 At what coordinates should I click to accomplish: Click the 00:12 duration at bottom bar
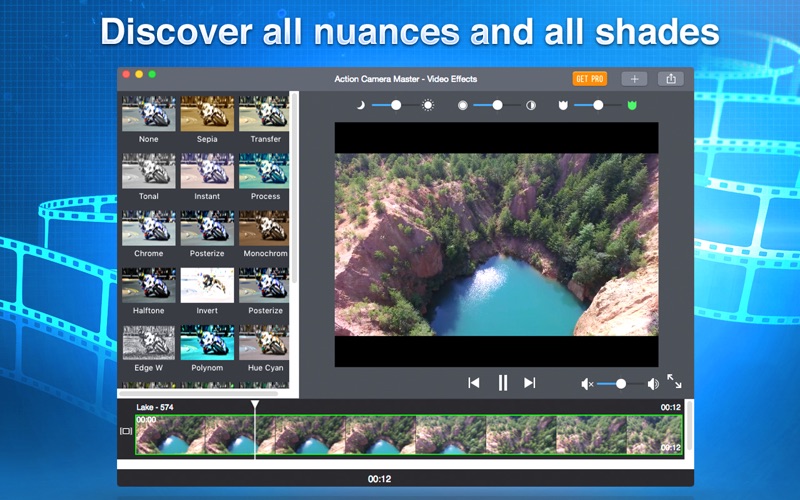380,479
